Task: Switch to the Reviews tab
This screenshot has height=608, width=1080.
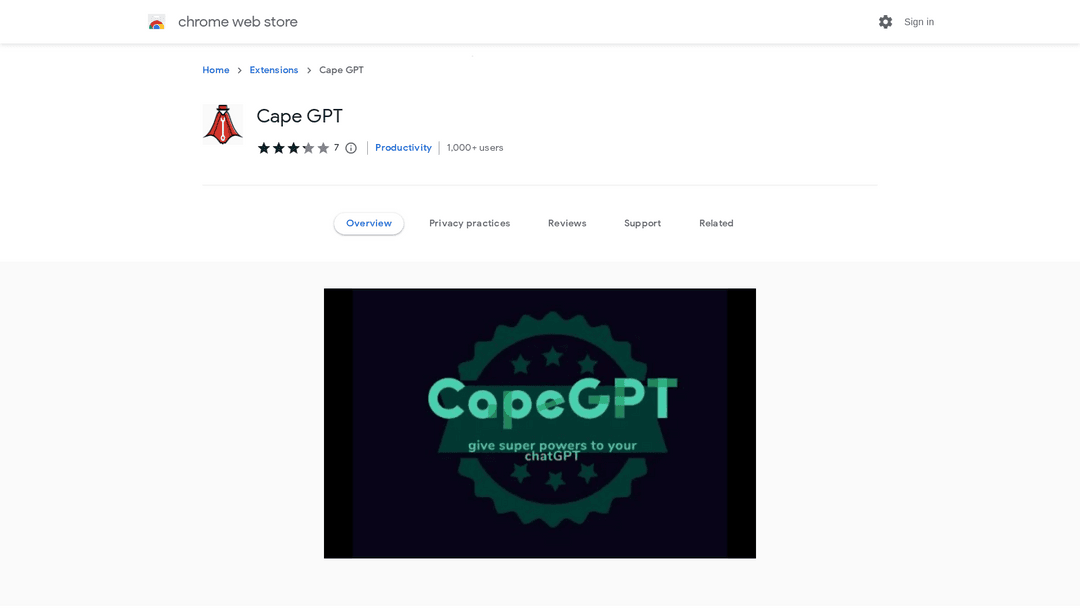Action: 567,223
